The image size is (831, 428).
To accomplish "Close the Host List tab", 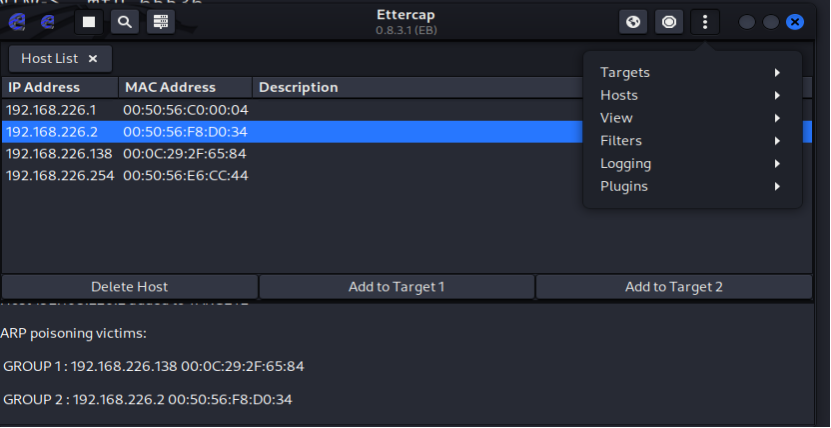I will (93, 59).
